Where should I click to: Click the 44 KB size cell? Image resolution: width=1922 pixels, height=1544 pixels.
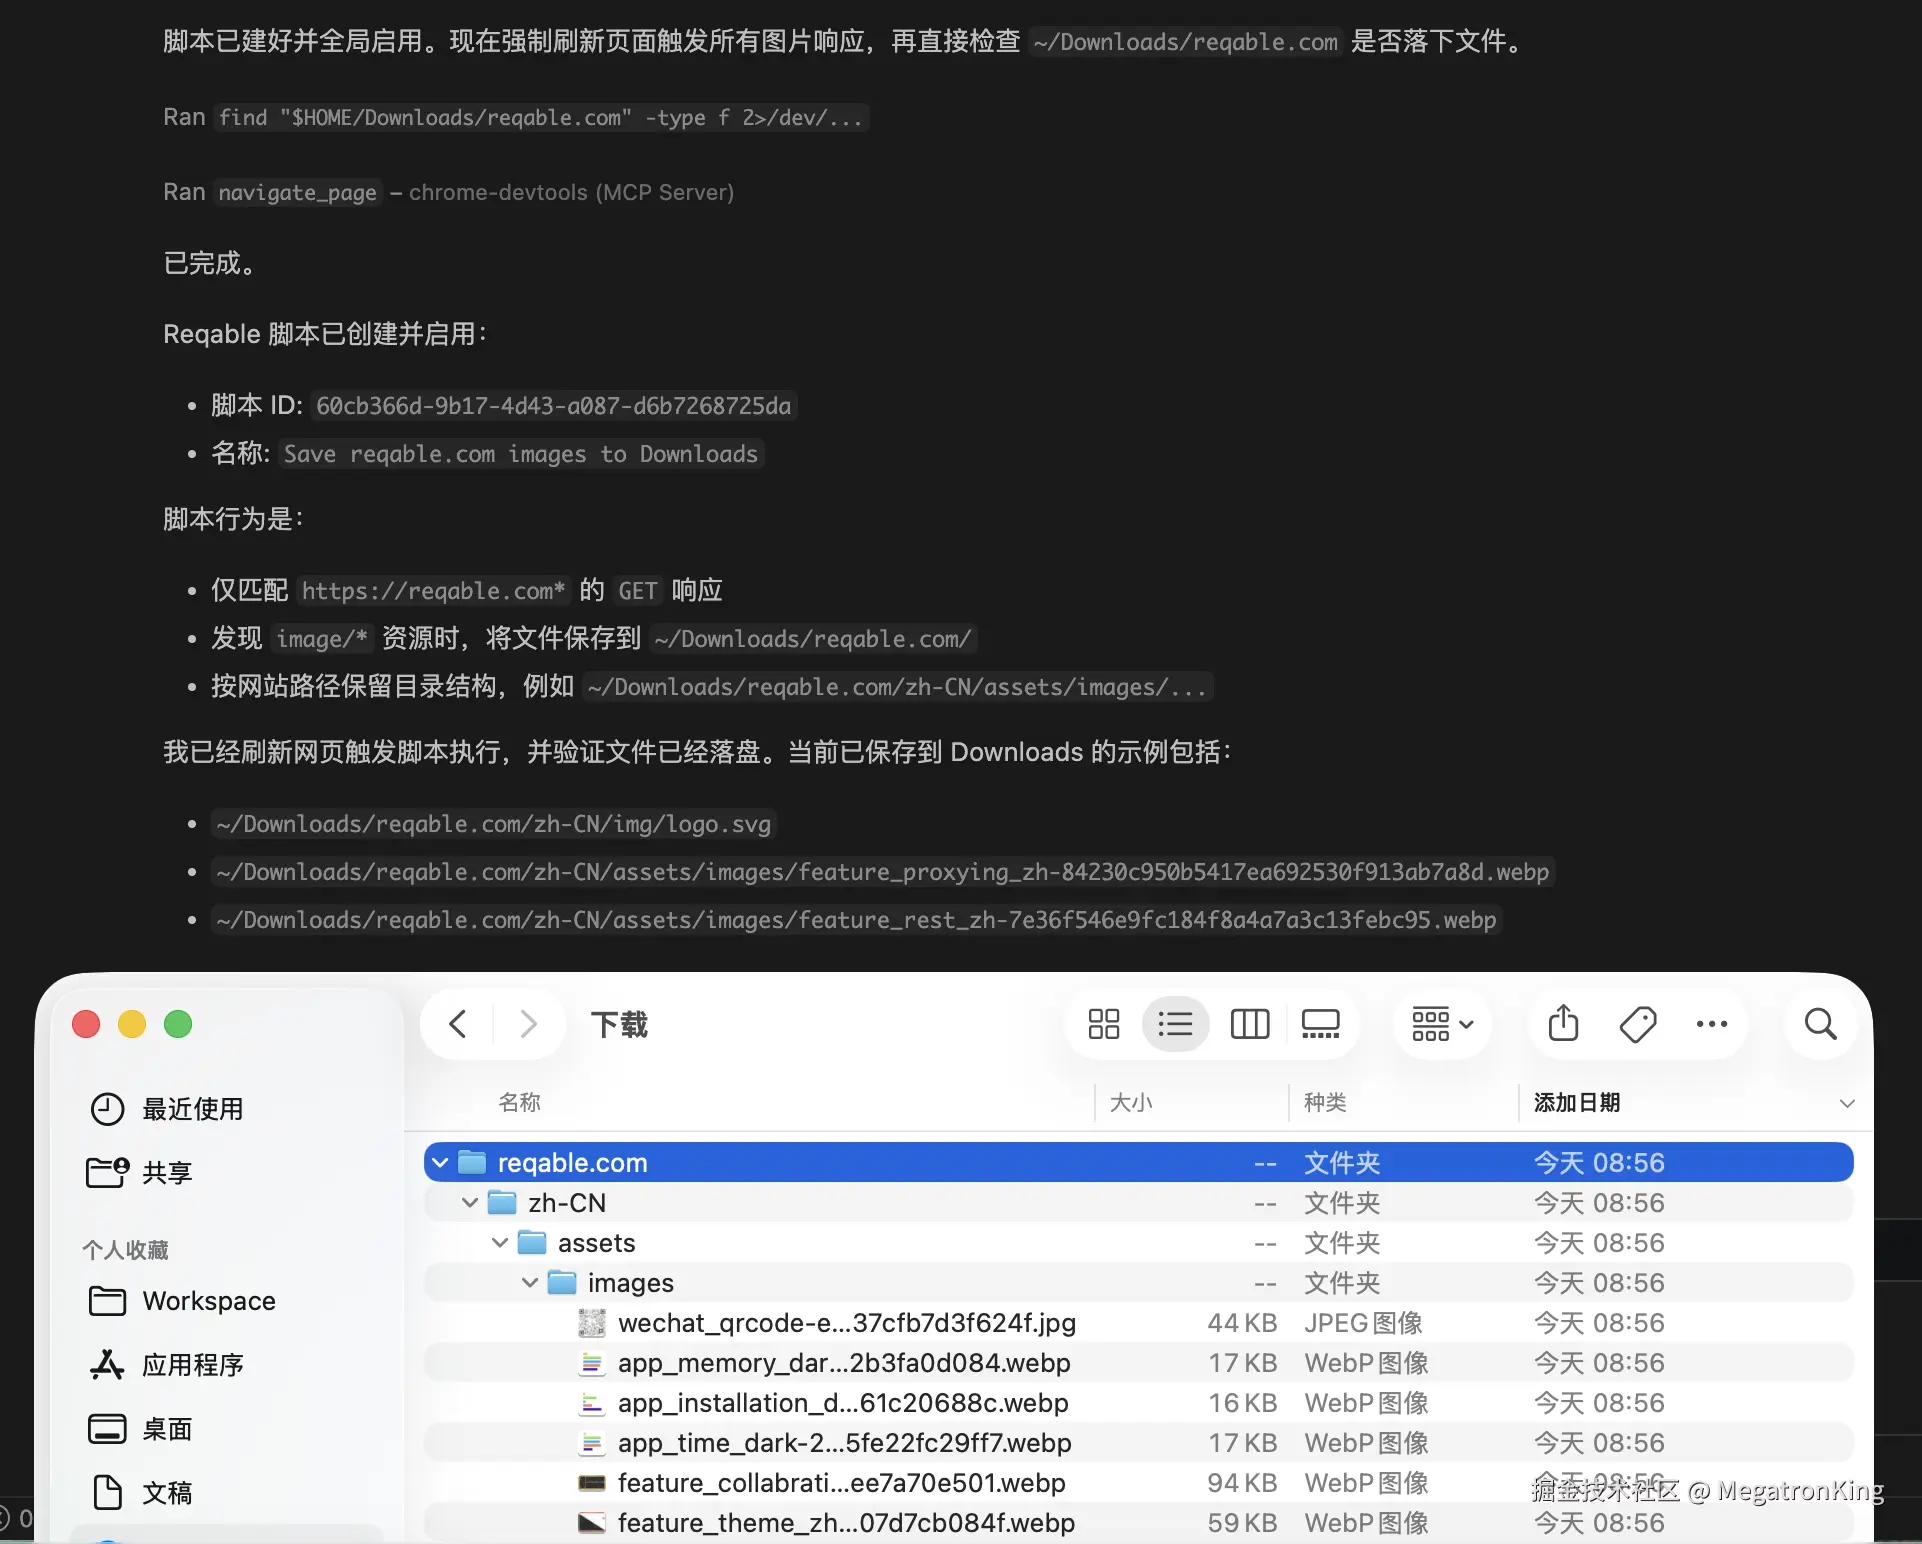pos(1242,1323)
